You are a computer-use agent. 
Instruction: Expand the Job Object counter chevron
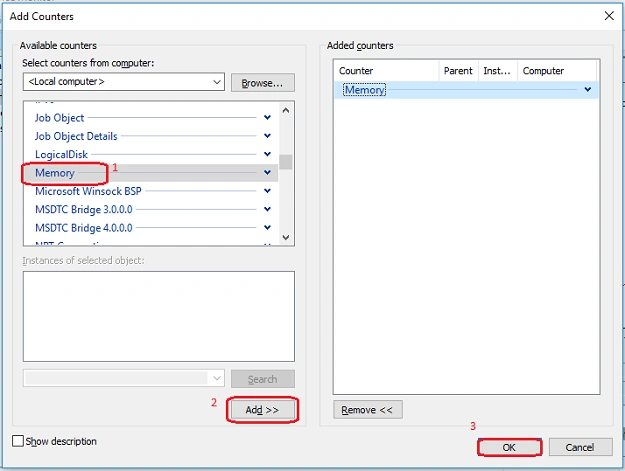pos(267,118)
